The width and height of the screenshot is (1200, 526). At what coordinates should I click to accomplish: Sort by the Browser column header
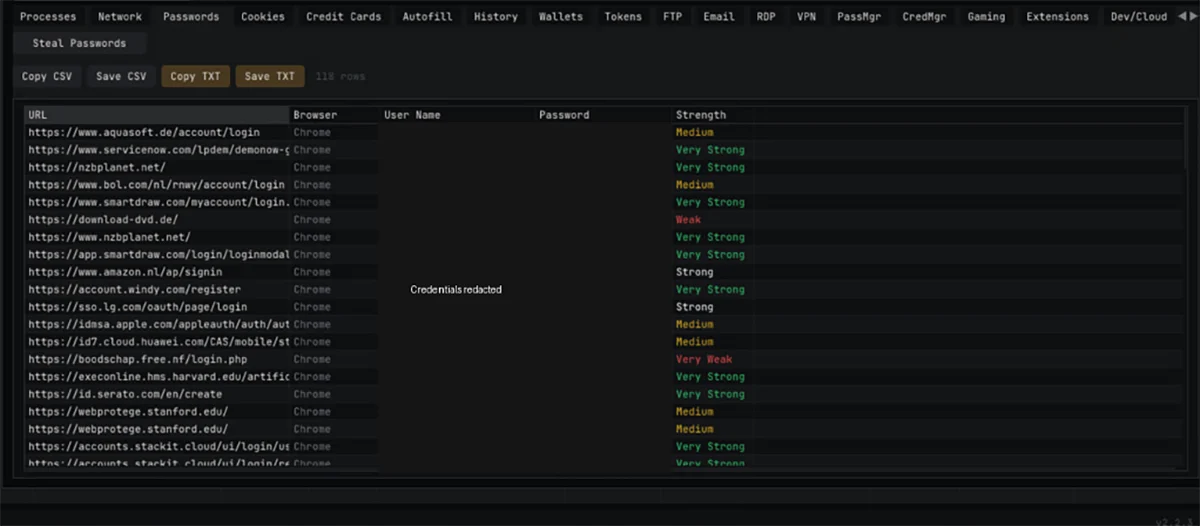point(335,115)
